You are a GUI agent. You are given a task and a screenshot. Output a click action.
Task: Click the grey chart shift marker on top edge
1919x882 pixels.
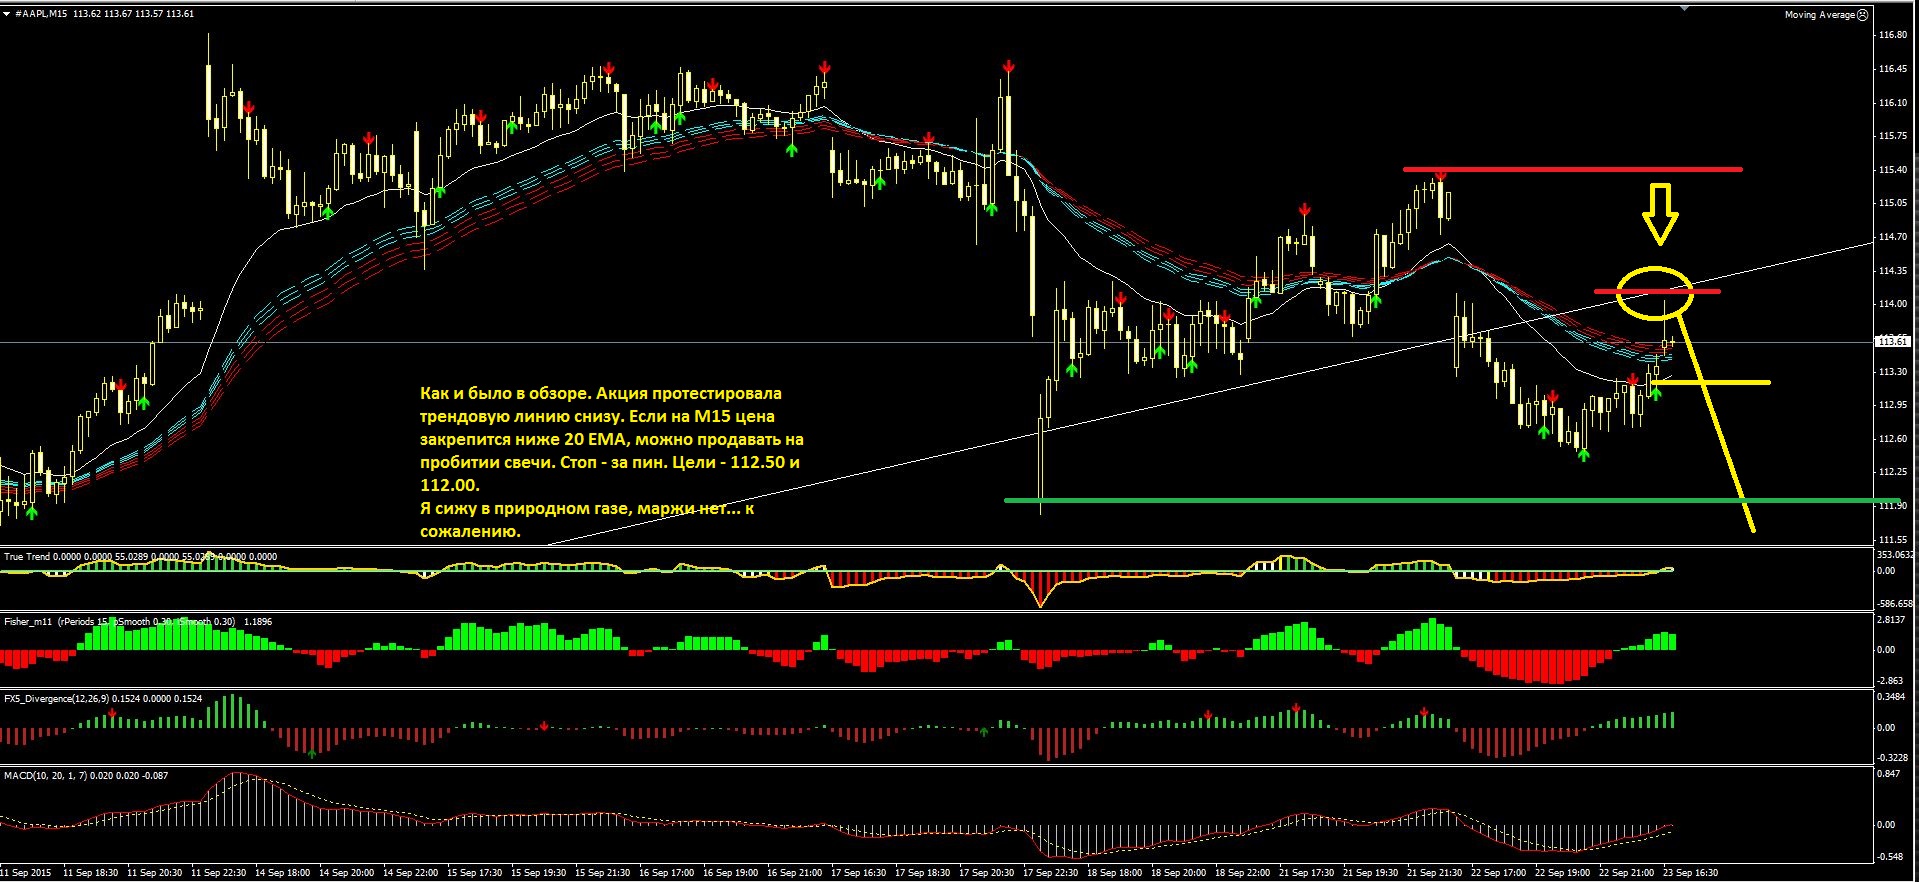[1684, 9]
